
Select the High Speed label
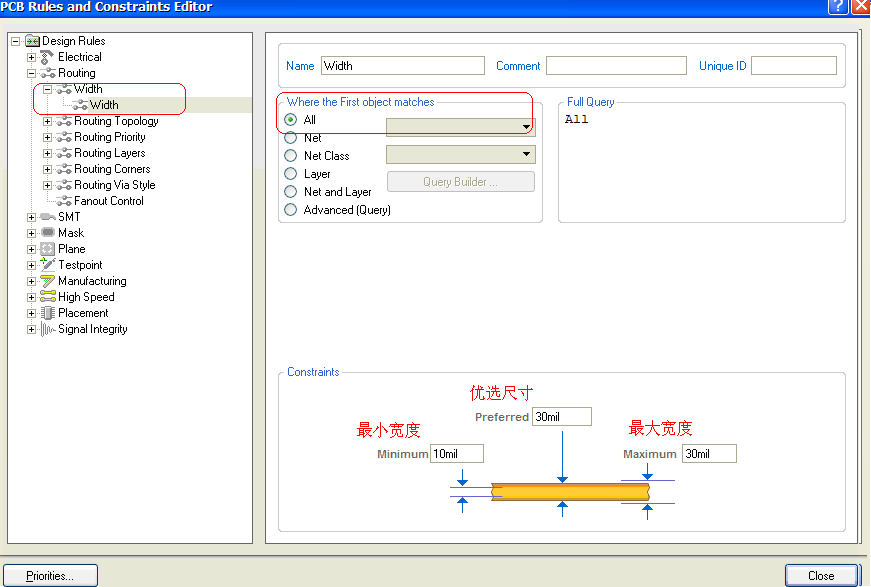click(86, 297)
